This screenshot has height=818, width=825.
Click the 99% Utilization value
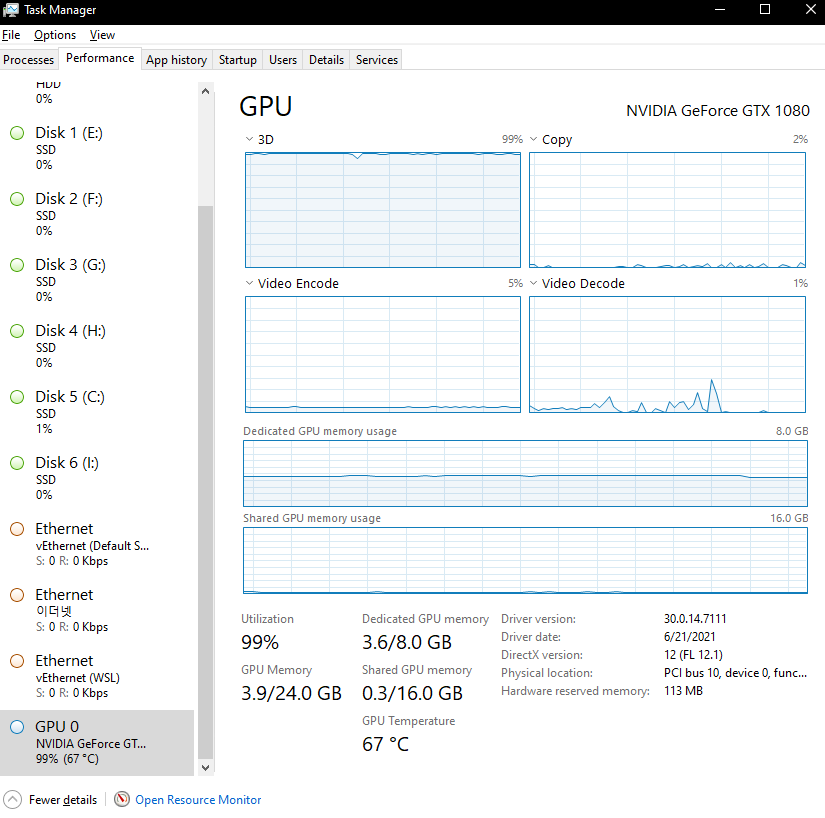260,642
